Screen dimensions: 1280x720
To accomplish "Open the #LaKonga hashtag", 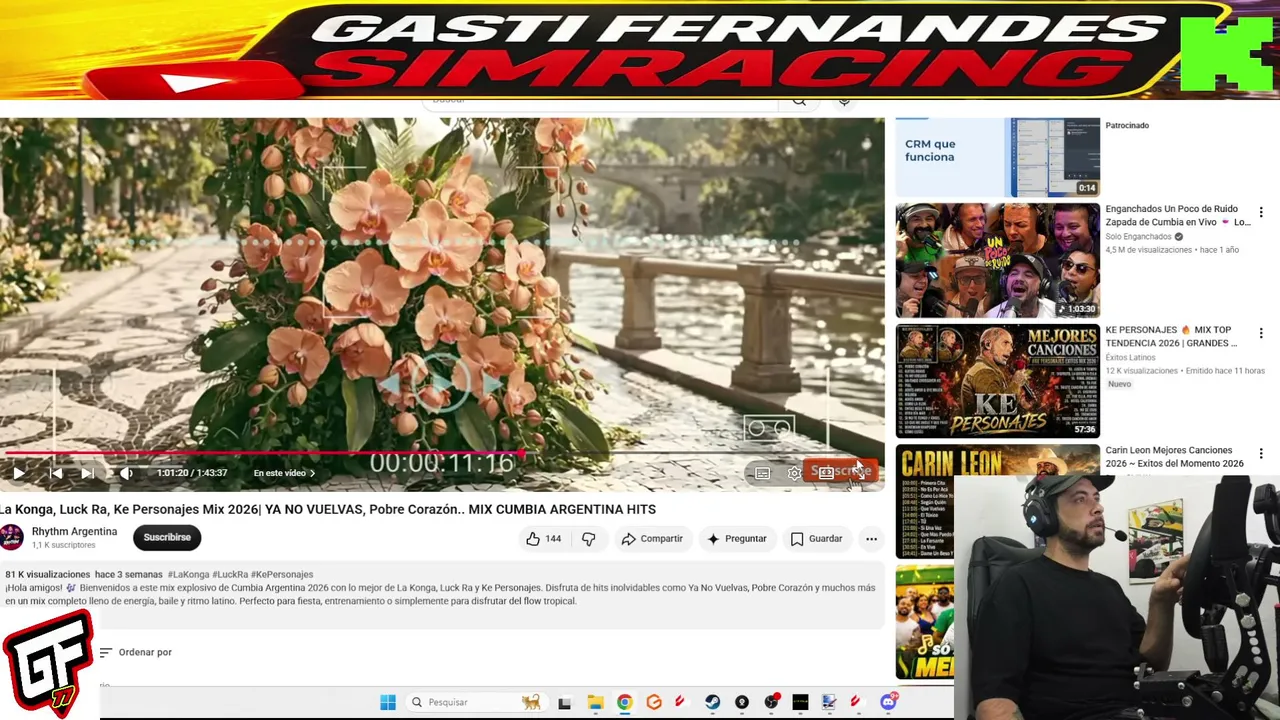I will (x=188, y=575).
